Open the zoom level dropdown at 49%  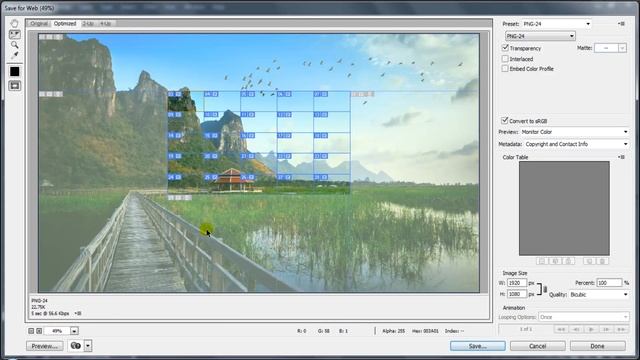(x=74, y=331)
